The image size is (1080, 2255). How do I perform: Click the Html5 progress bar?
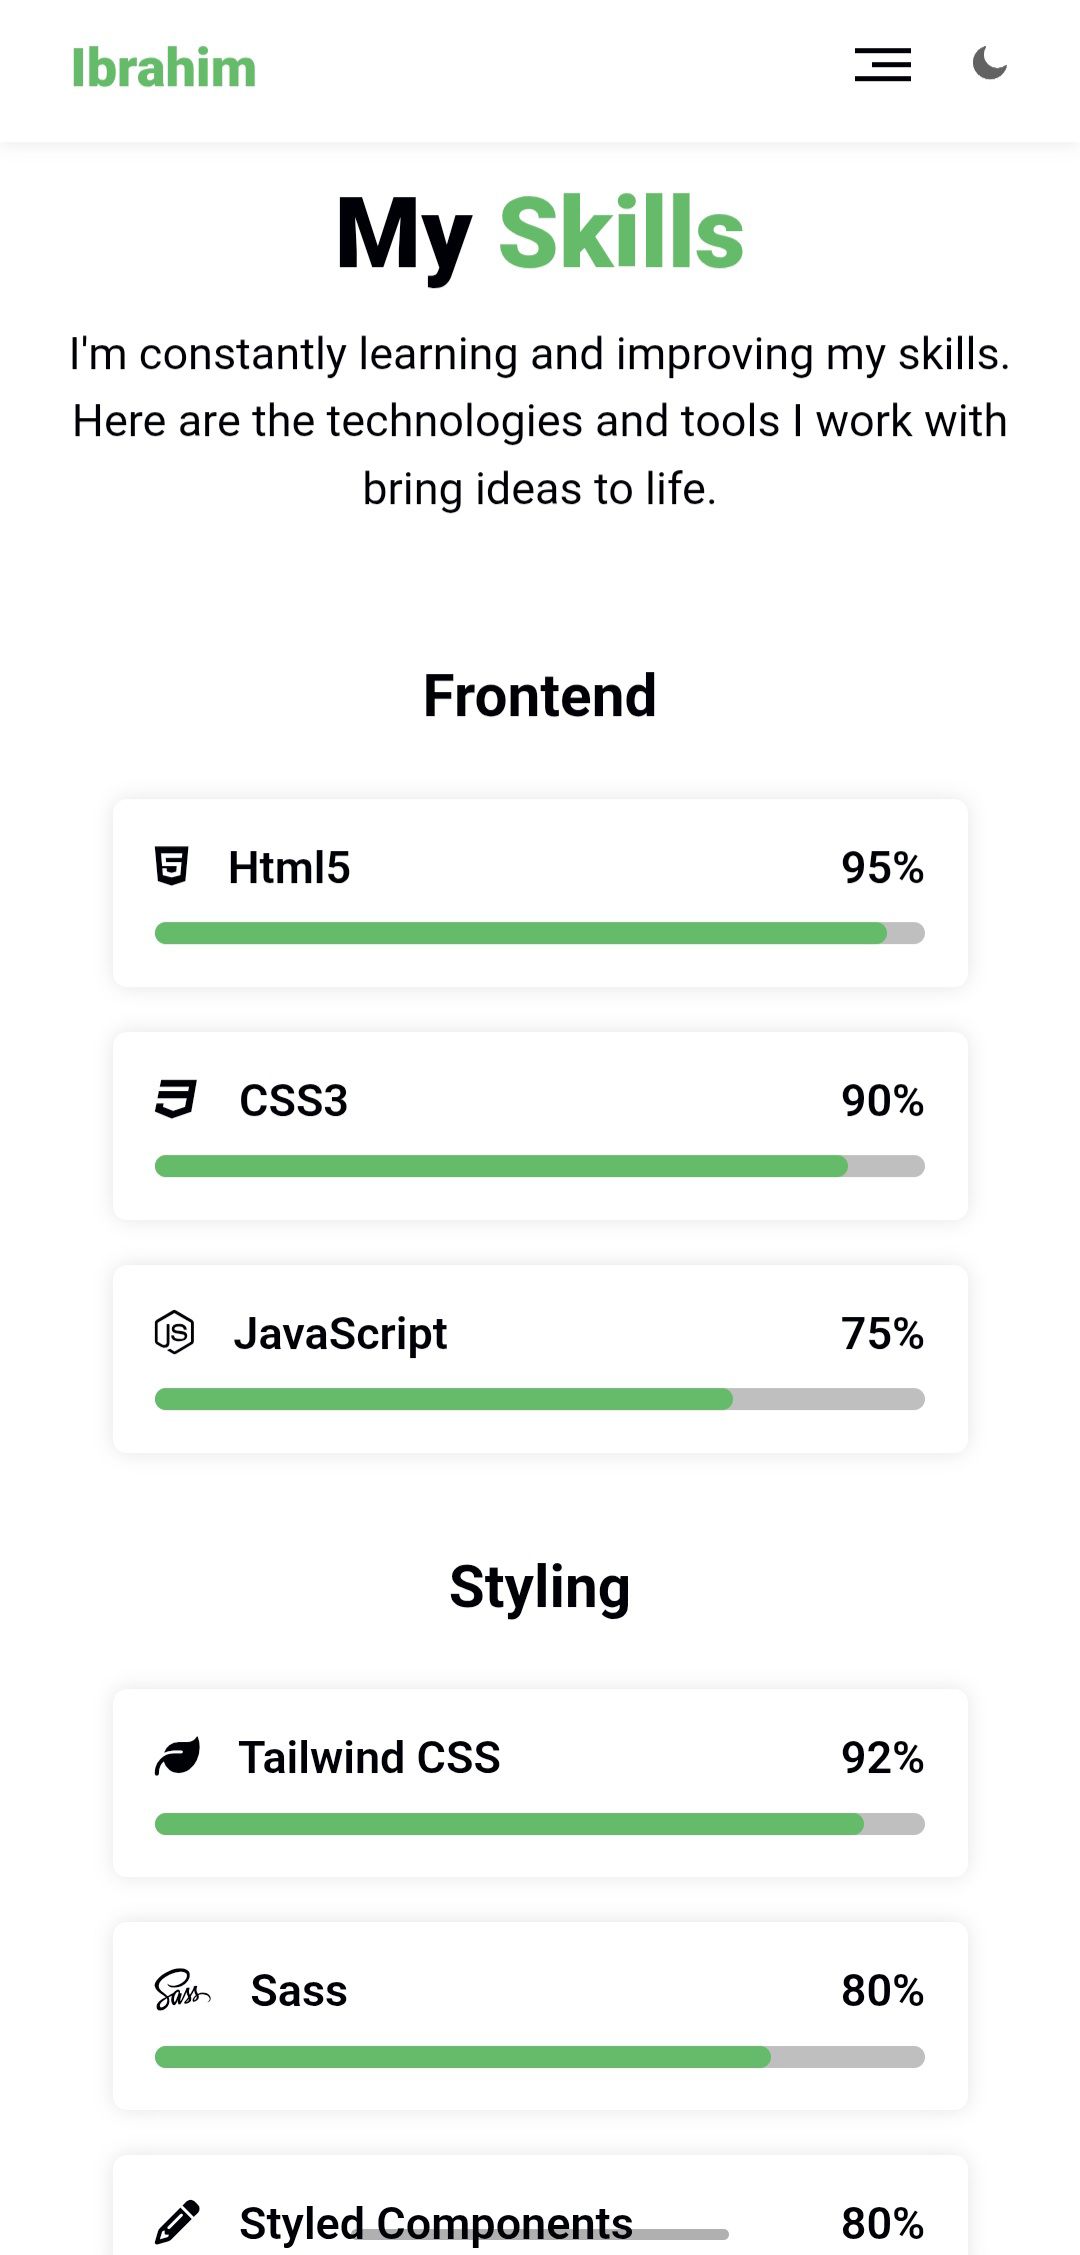540,933
